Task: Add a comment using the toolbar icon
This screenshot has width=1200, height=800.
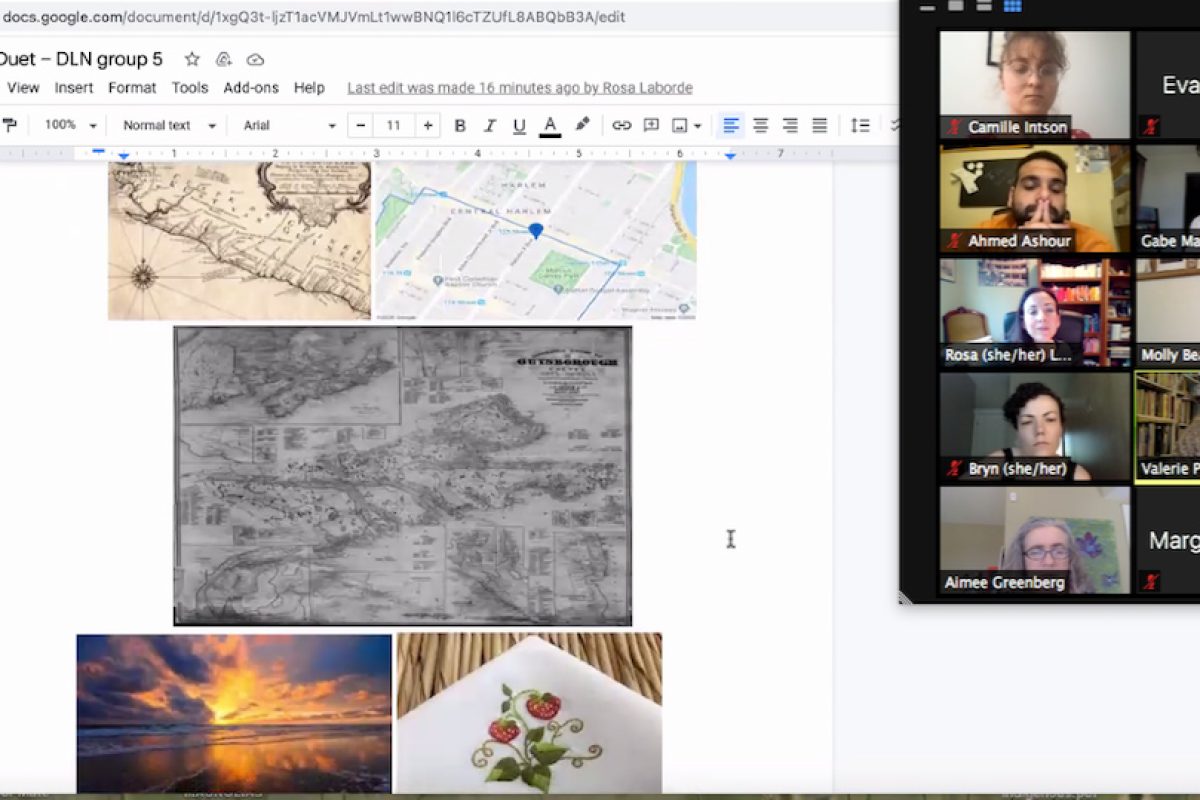Action: [x=651, y=125]
